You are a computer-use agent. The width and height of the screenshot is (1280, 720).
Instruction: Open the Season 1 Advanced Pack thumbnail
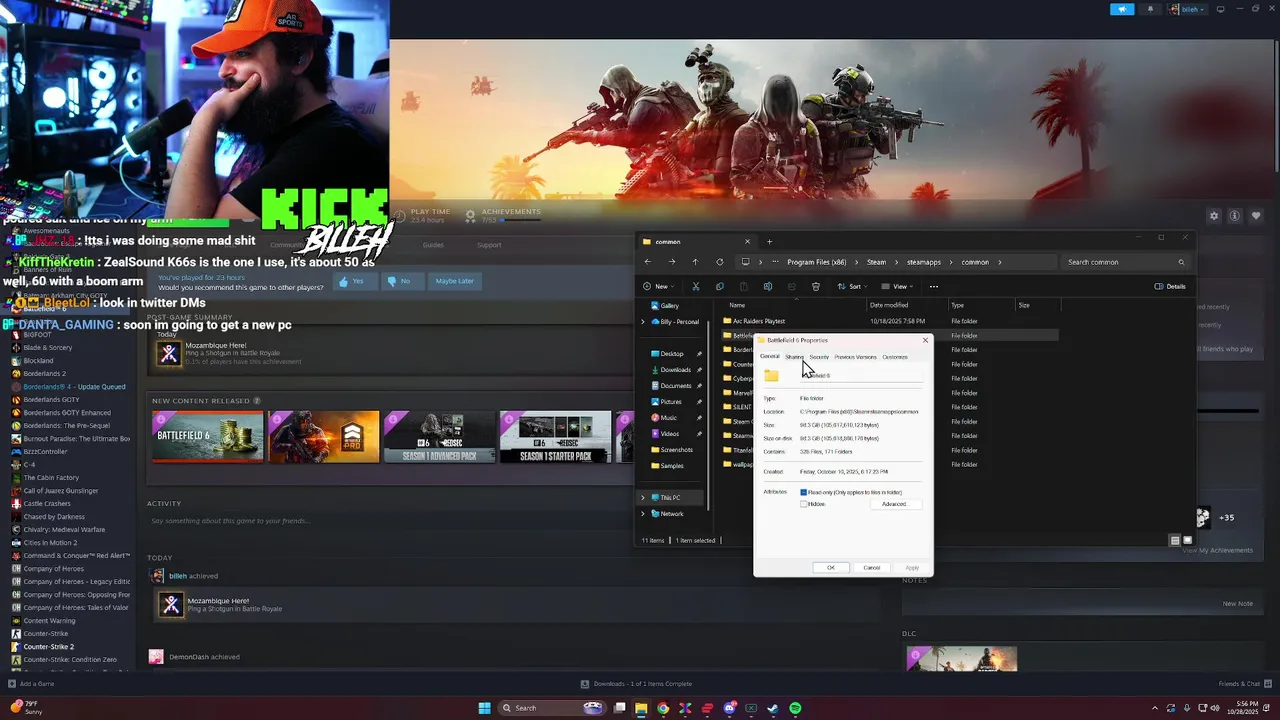click(439, 437)
